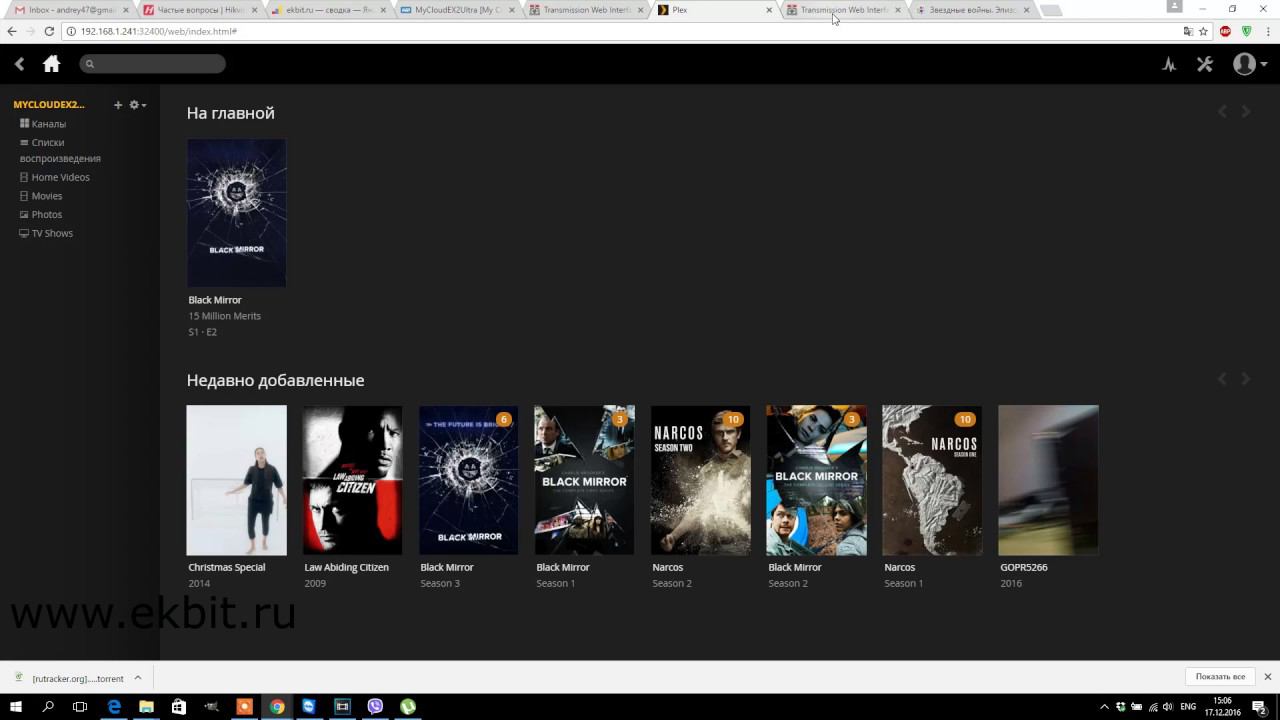Open File Explorer from the taskbar
1280x720 pixels.
147,707
